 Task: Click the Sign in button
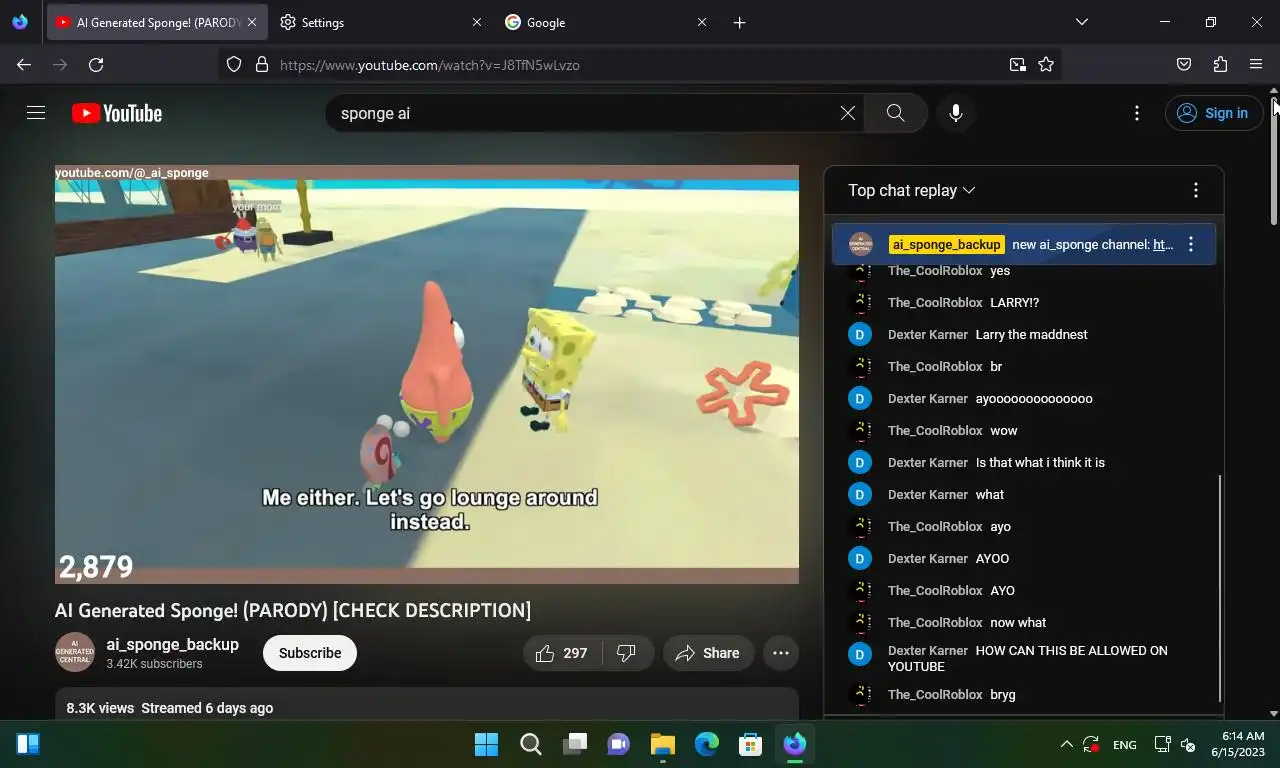[x=1212, y=113]
